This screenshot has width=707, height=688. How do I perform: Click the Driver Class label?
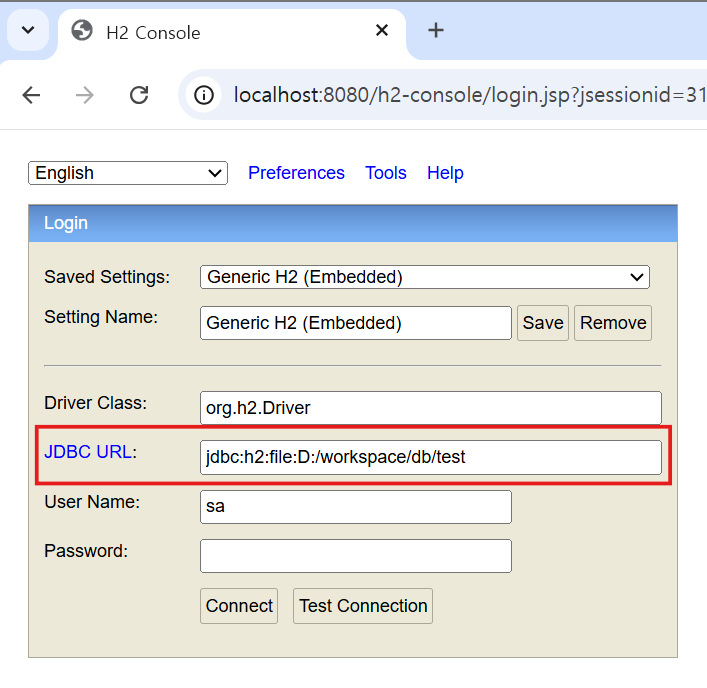96,403
